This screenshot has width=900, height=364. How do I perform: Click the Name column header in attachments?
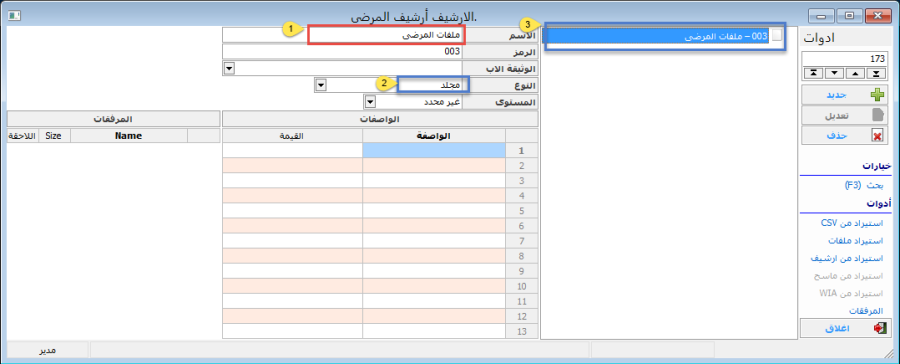click(x=129, y=135)
